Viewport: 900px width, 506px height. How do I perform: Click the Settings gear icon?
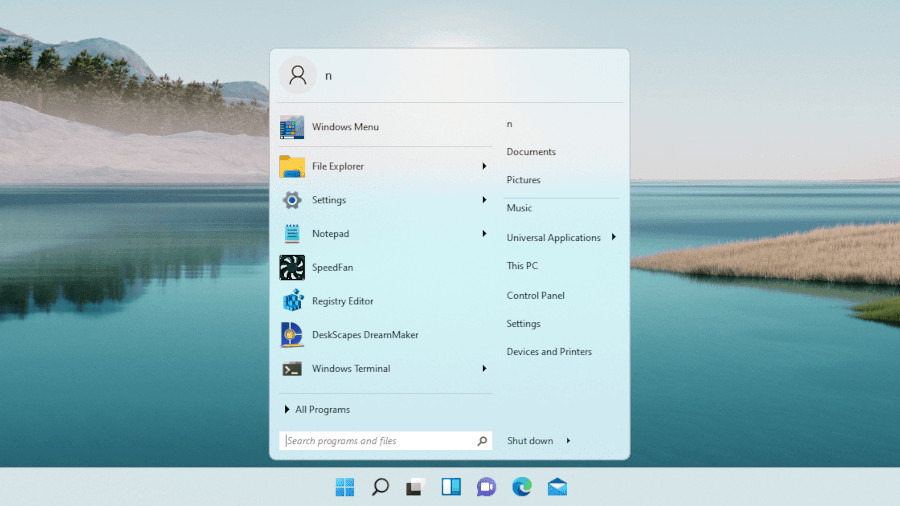[292, 200]
